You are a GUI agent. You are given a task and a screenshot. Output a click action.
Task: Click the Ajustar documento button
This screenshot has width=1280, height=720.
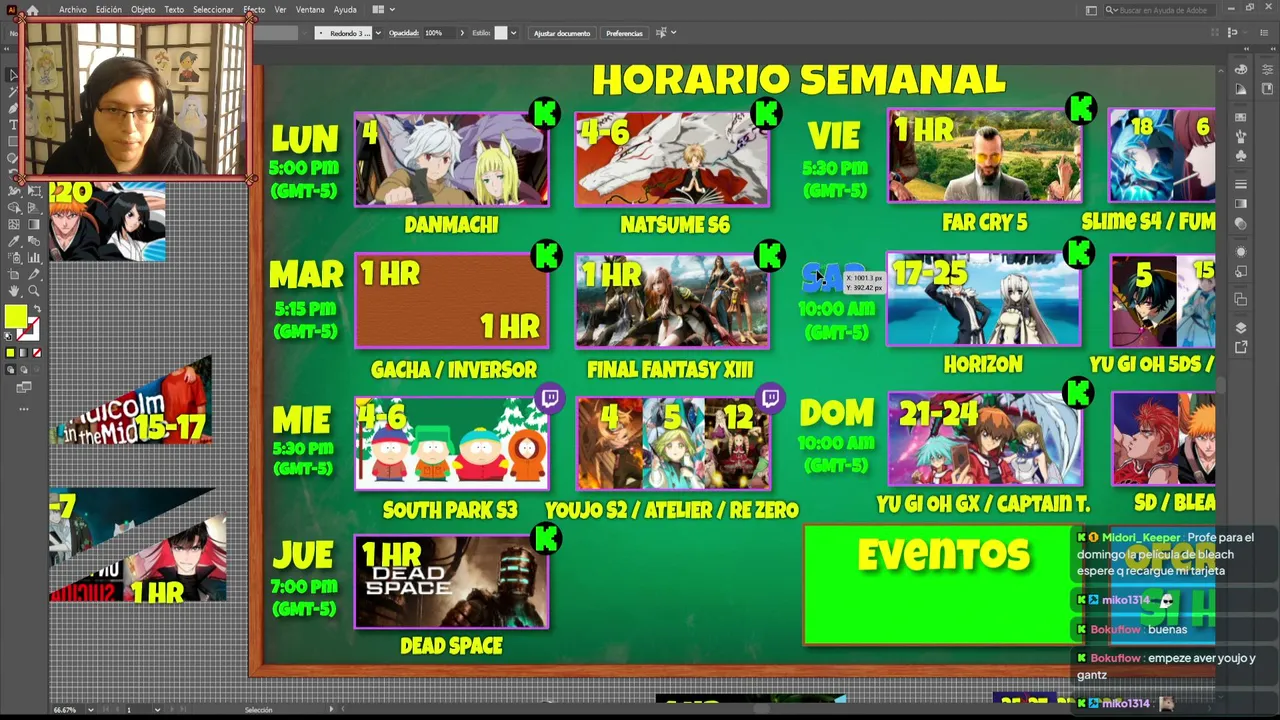[x=562, y=33]
